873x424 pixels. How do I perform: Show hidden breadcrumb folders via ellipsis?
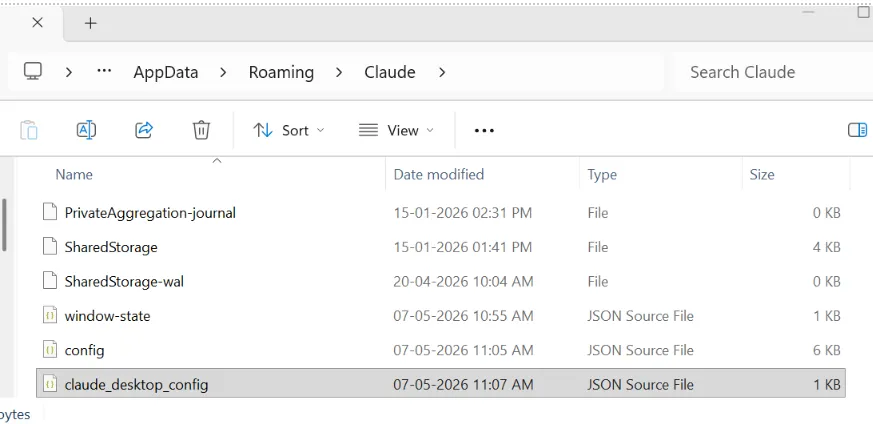[104, 71]
